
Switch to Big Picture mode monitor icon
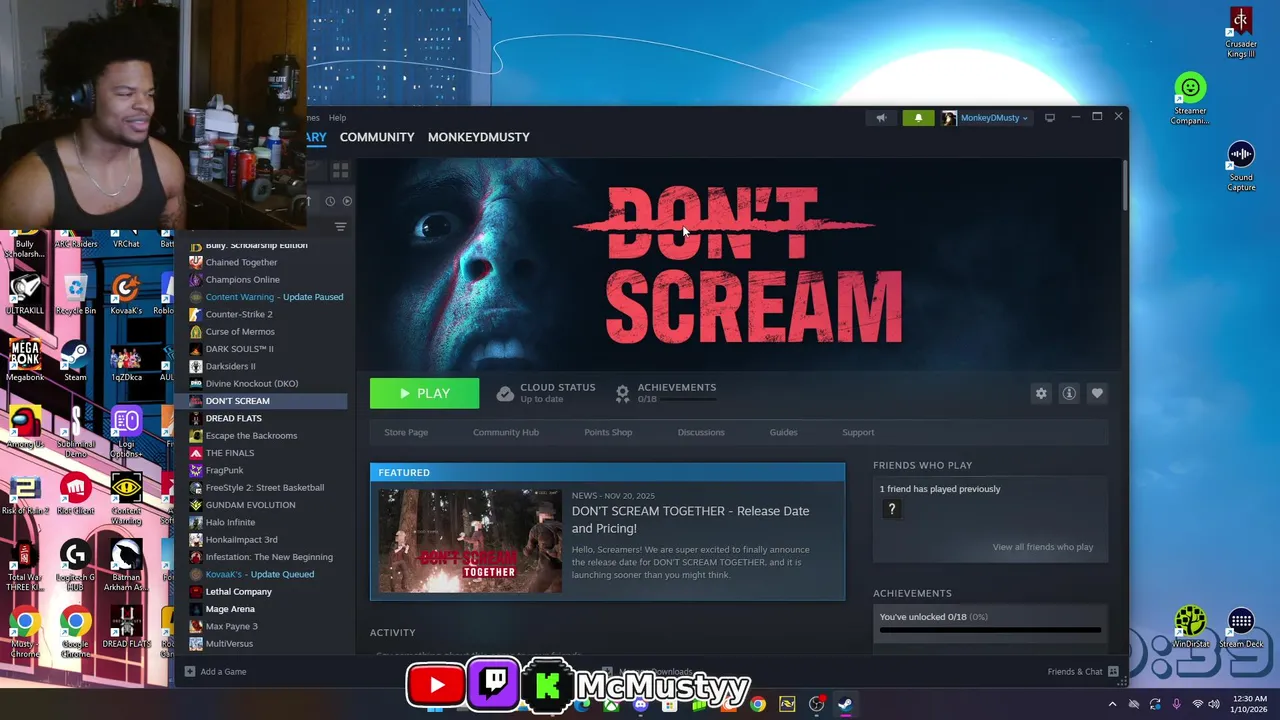coord(1050,118)
